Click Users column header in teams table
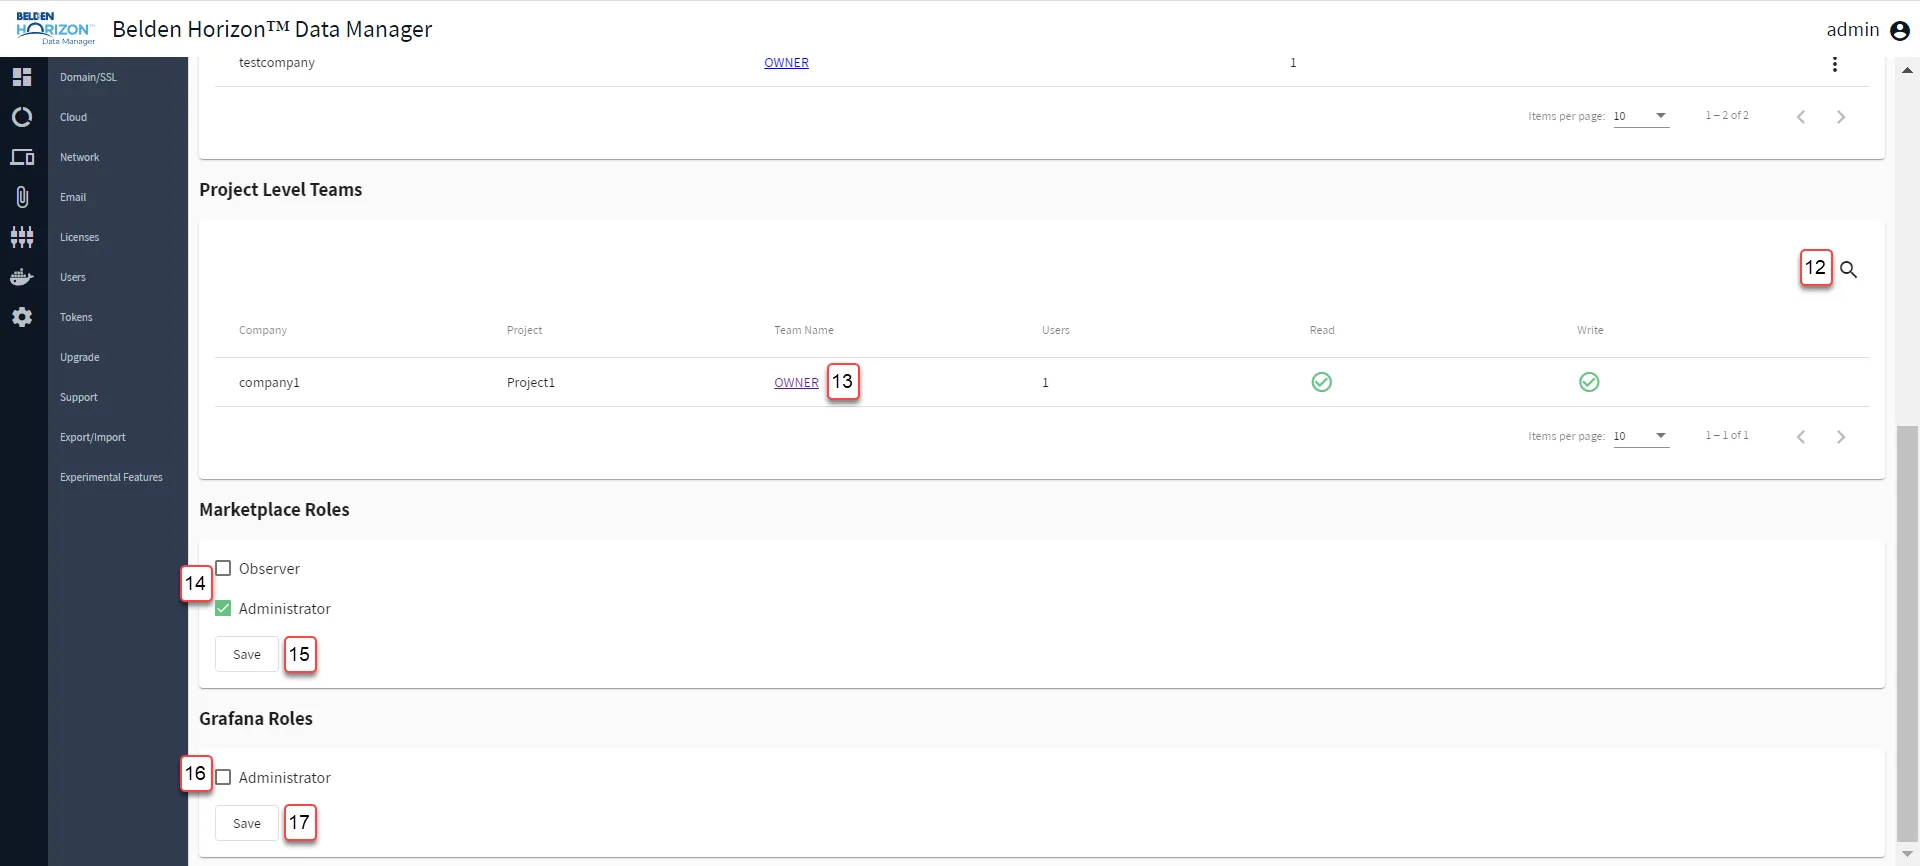1920x866 pixels. [x=1055, y=330]
